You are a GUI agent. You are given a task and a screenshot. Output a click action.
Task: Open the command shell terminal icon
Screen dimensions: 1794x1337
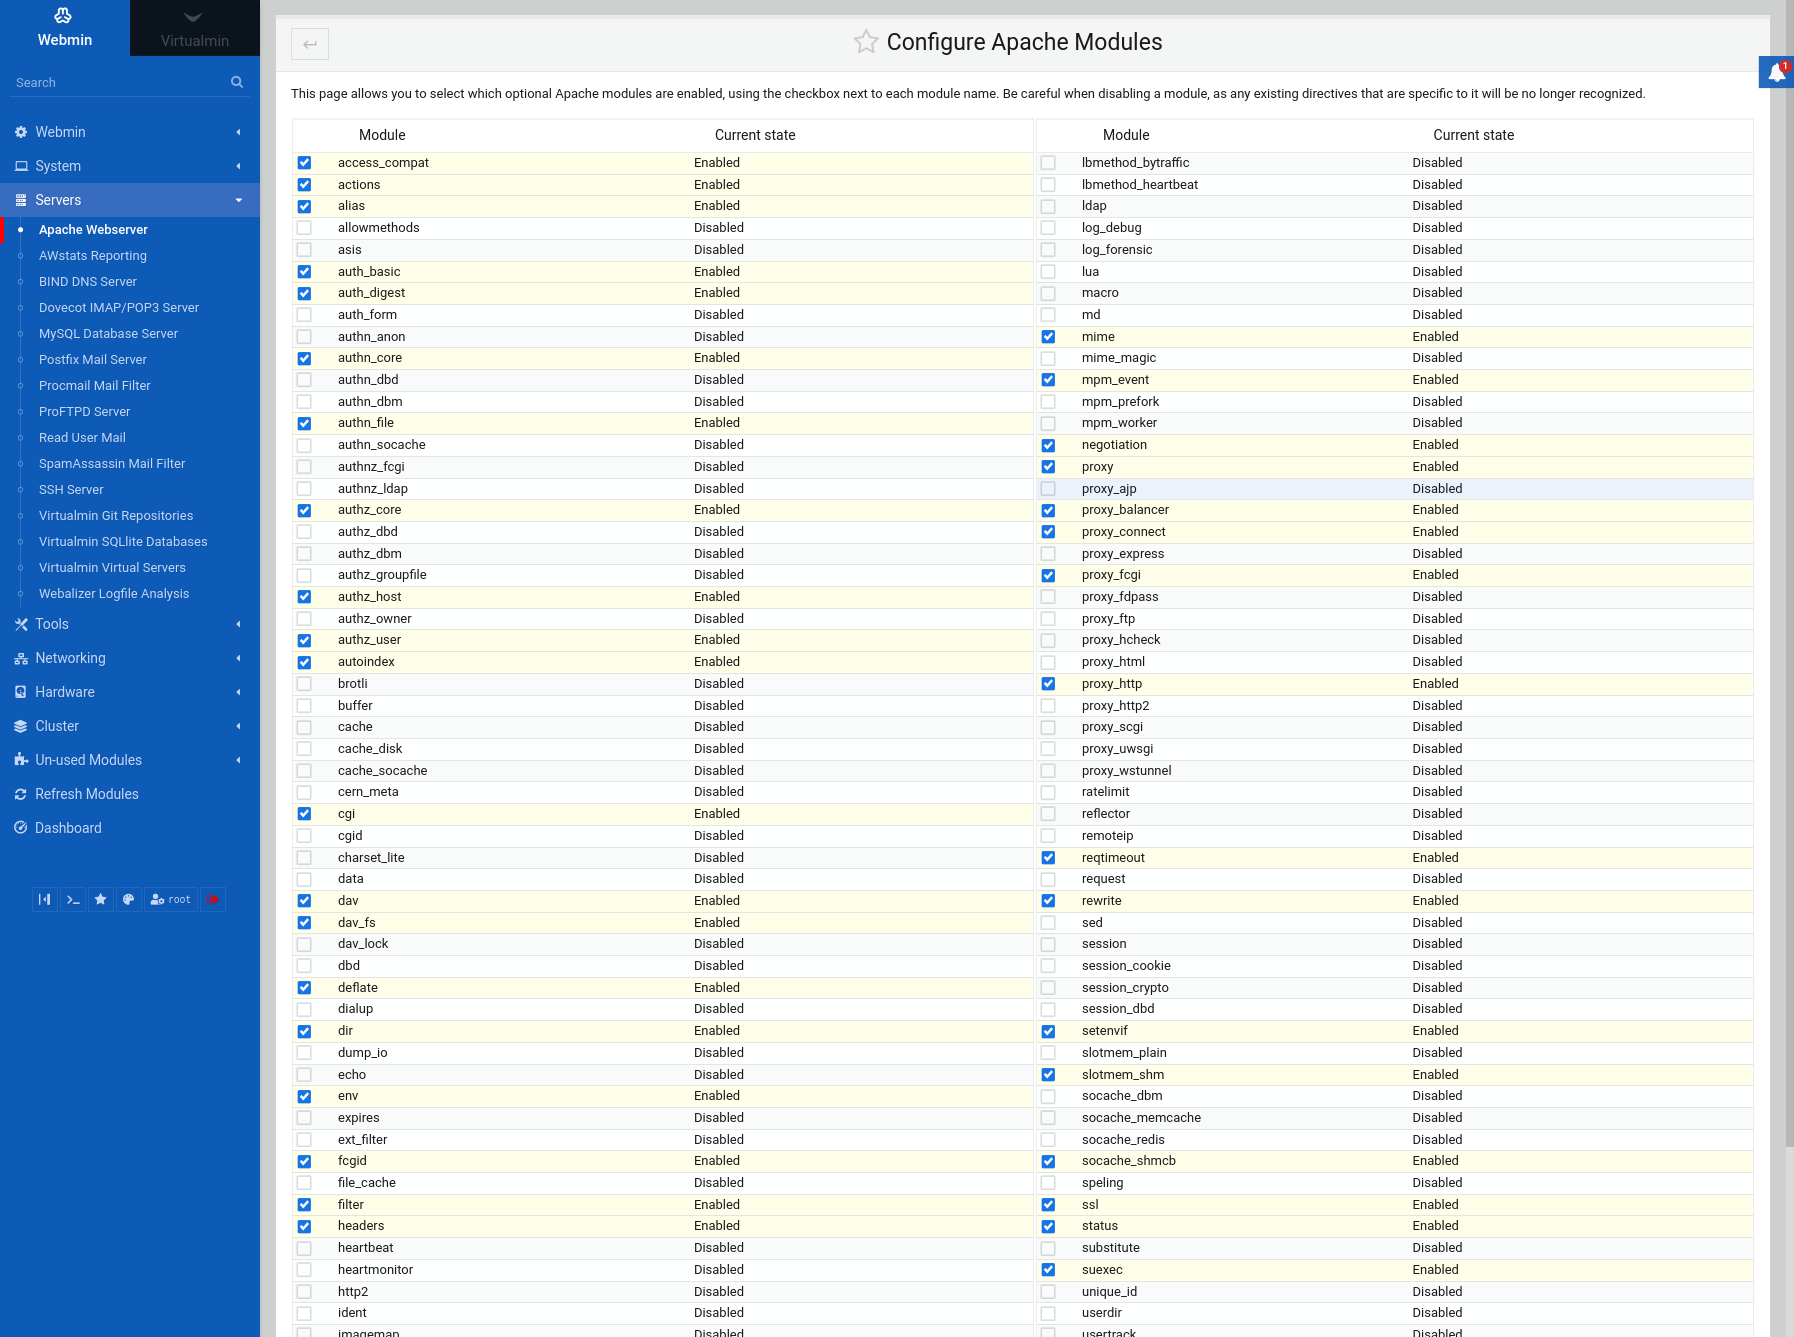tap(73, 899)
